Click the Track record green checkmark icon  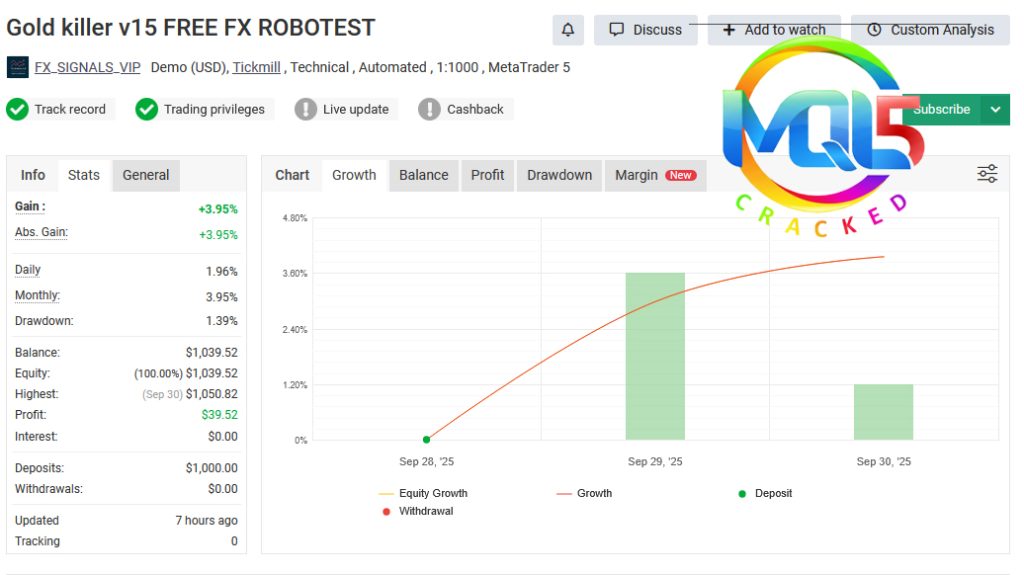(x=17, y=109)
